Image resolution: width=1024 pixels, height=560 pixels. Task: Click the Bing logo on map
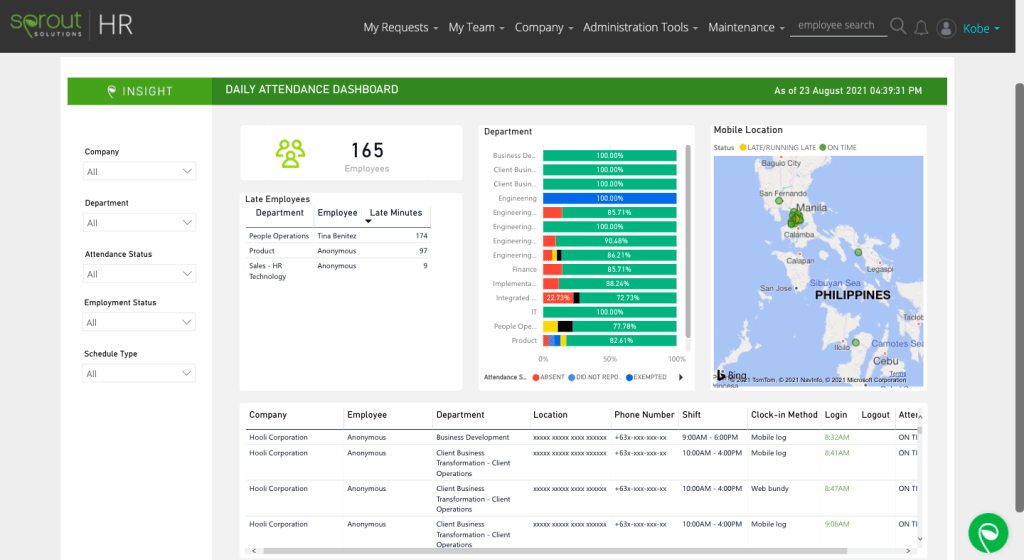click(x=731, y=375)
